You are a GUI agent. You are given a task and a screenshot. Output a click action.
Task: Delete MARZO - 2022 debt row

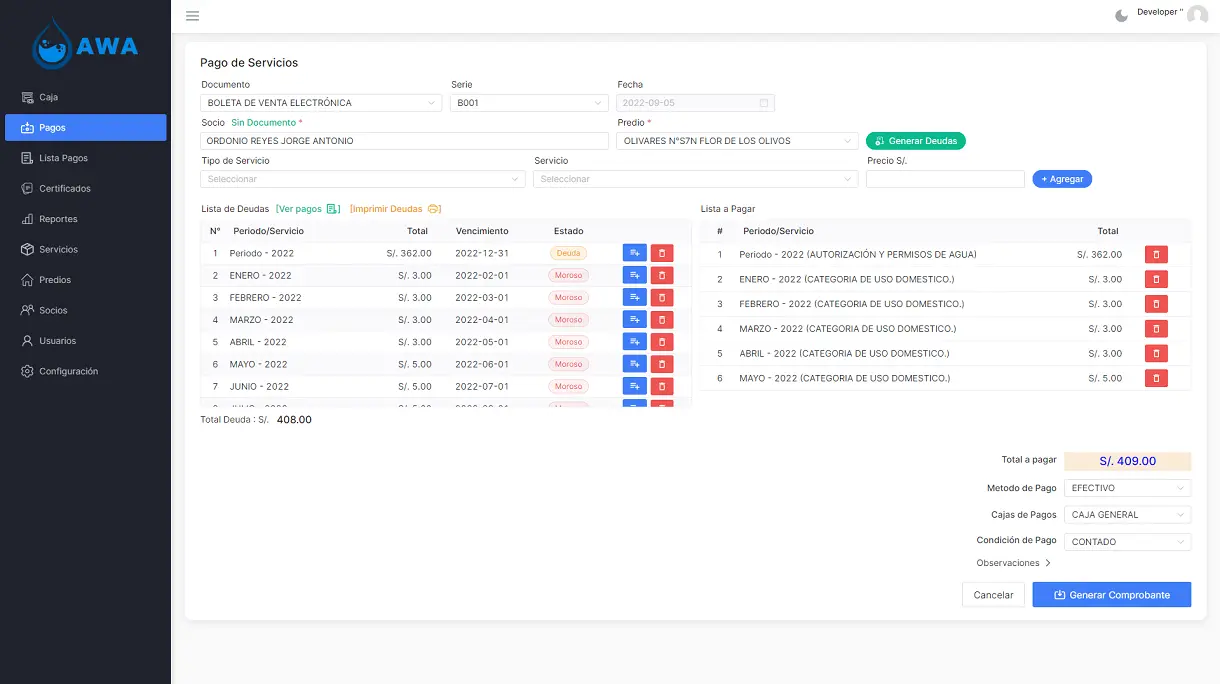(661, 320)
